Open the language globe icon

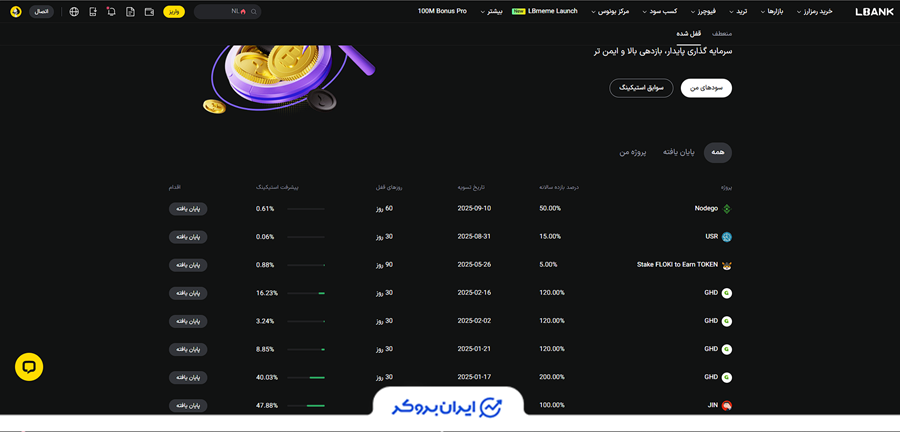click(x=74, y=12)
